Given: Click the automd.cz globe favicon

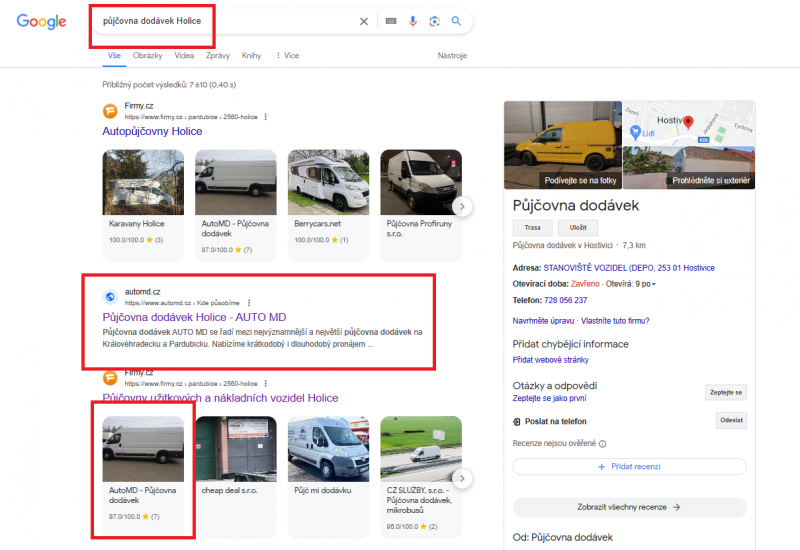Looking at the screenshot, I should click(110, 296).
